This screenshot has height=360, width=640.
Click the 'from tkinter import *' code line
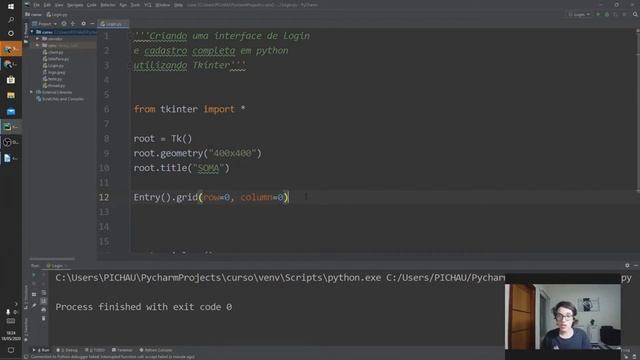(189, 109)
